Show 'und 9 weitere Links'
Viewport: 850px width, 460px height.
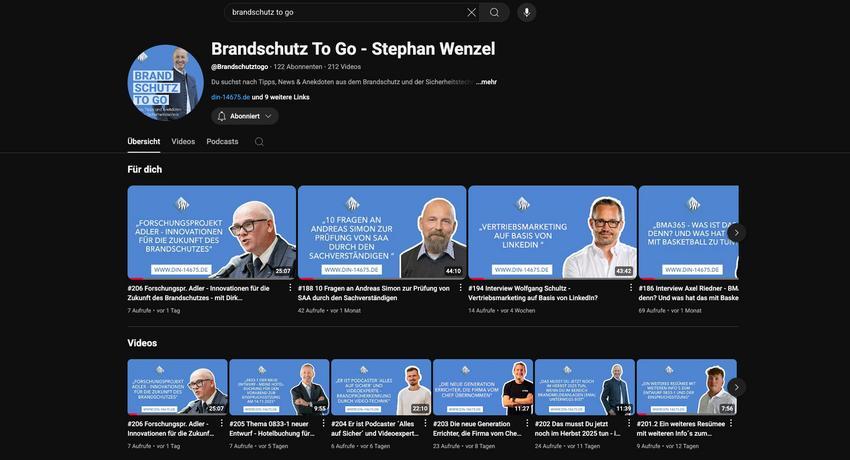[x=281, y=97]
